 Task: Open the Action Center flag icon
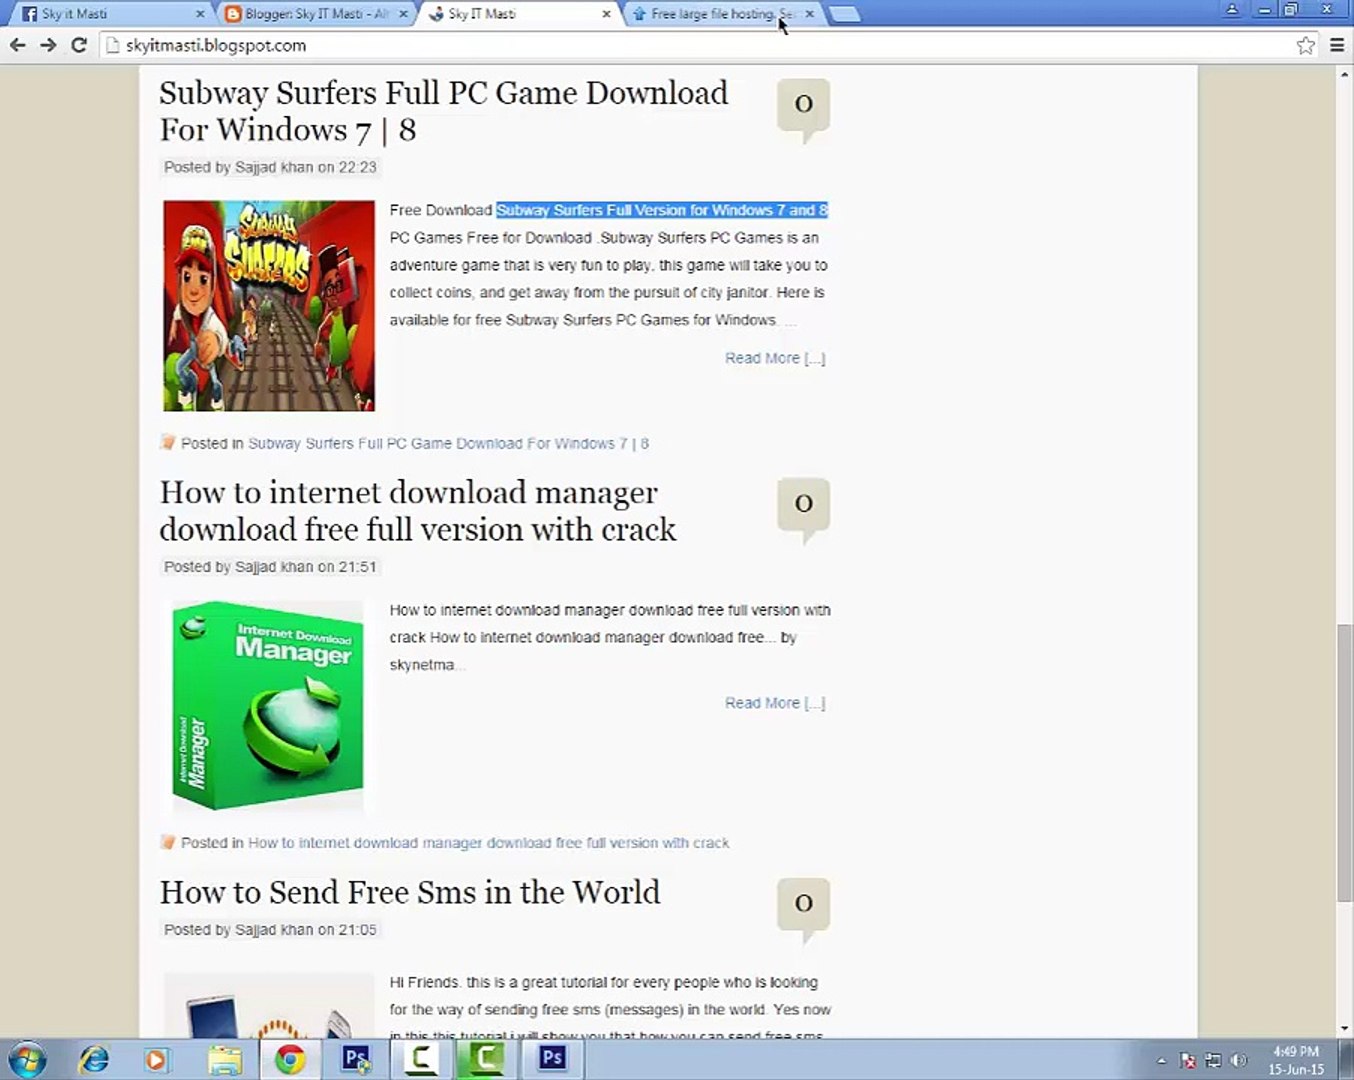tap(1188, 1060)
